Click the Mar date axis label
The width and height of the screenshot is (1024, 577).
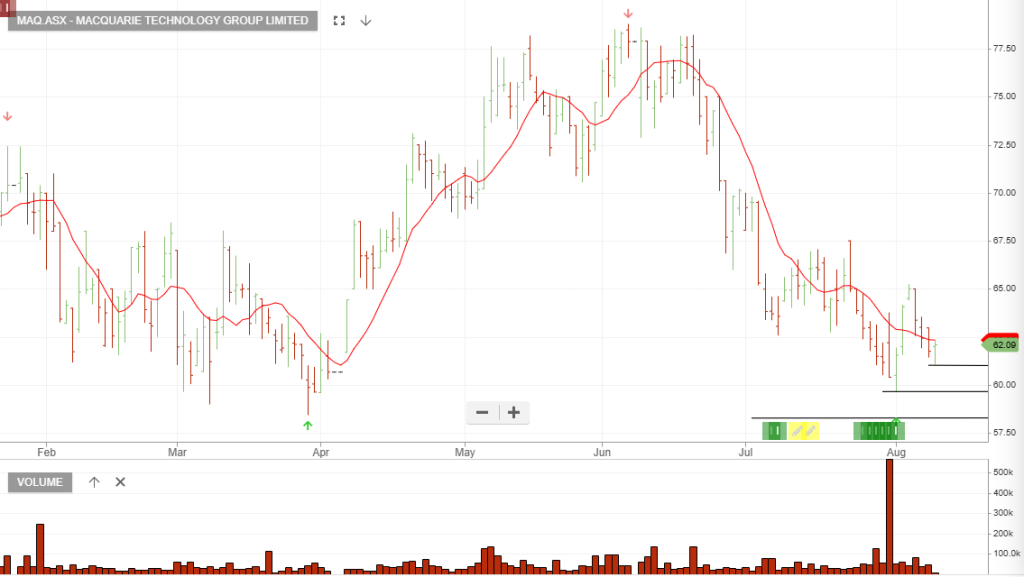(177, 452)
